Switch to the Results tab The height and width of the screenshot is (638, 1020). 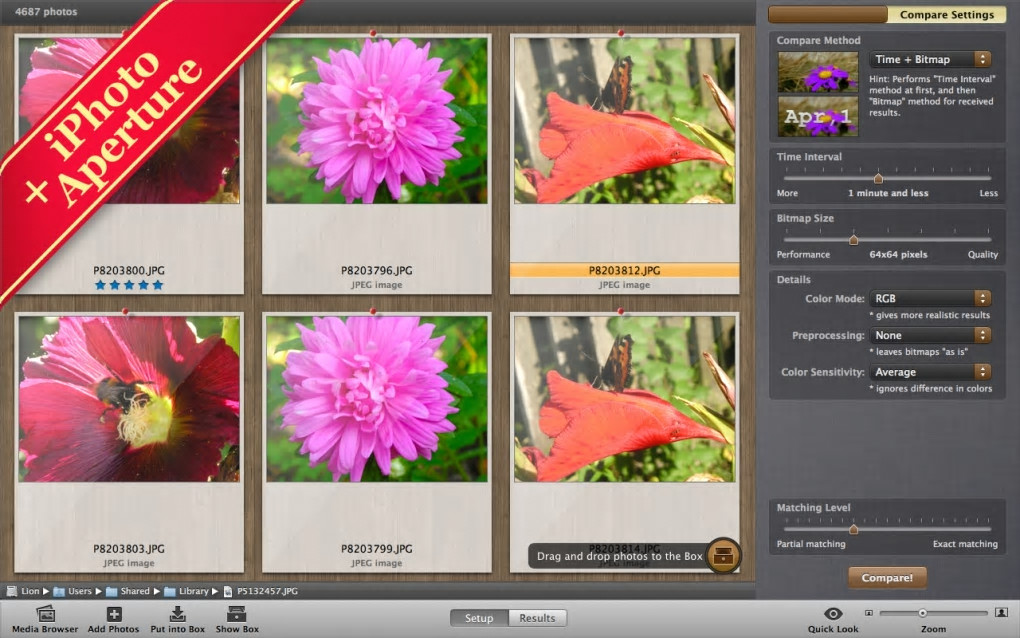(537, 618)
